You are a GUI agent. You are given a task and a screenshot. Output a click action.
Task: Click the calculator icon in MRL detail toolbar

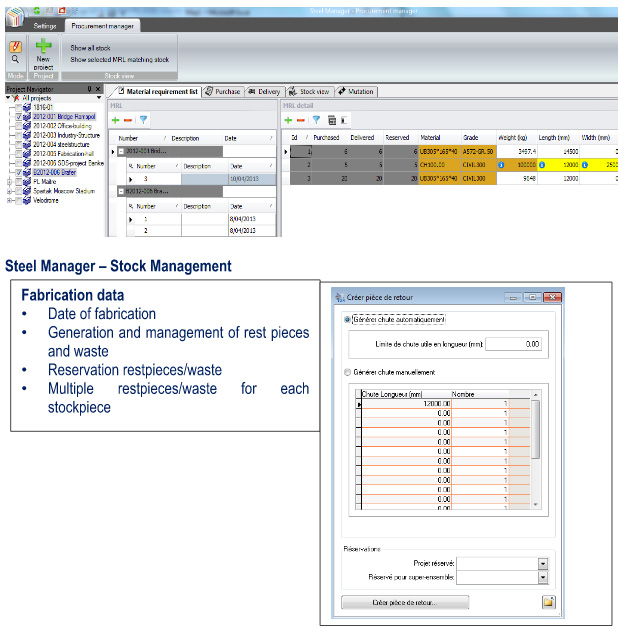(332, 119)
